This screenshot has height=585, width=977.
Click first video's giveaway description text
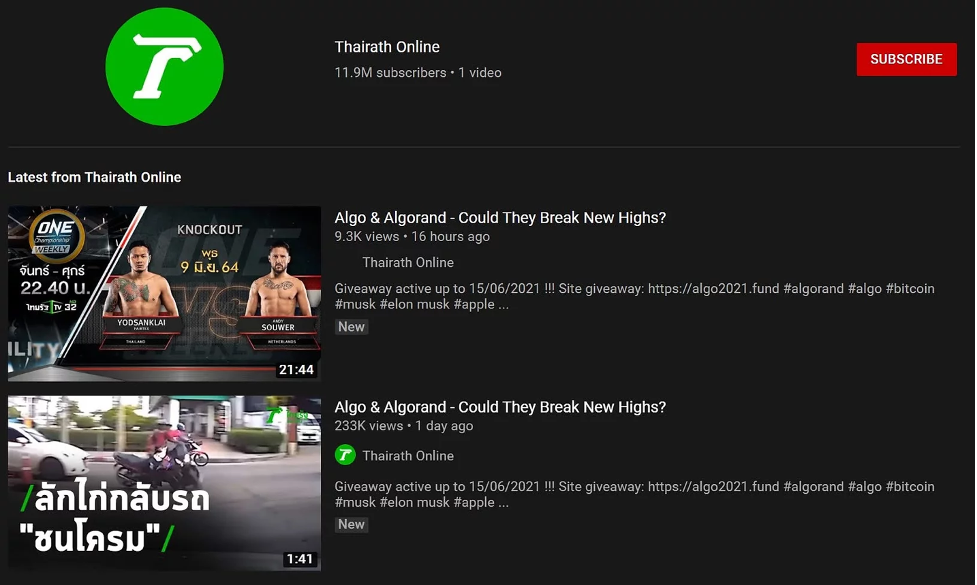click(634, 297)
